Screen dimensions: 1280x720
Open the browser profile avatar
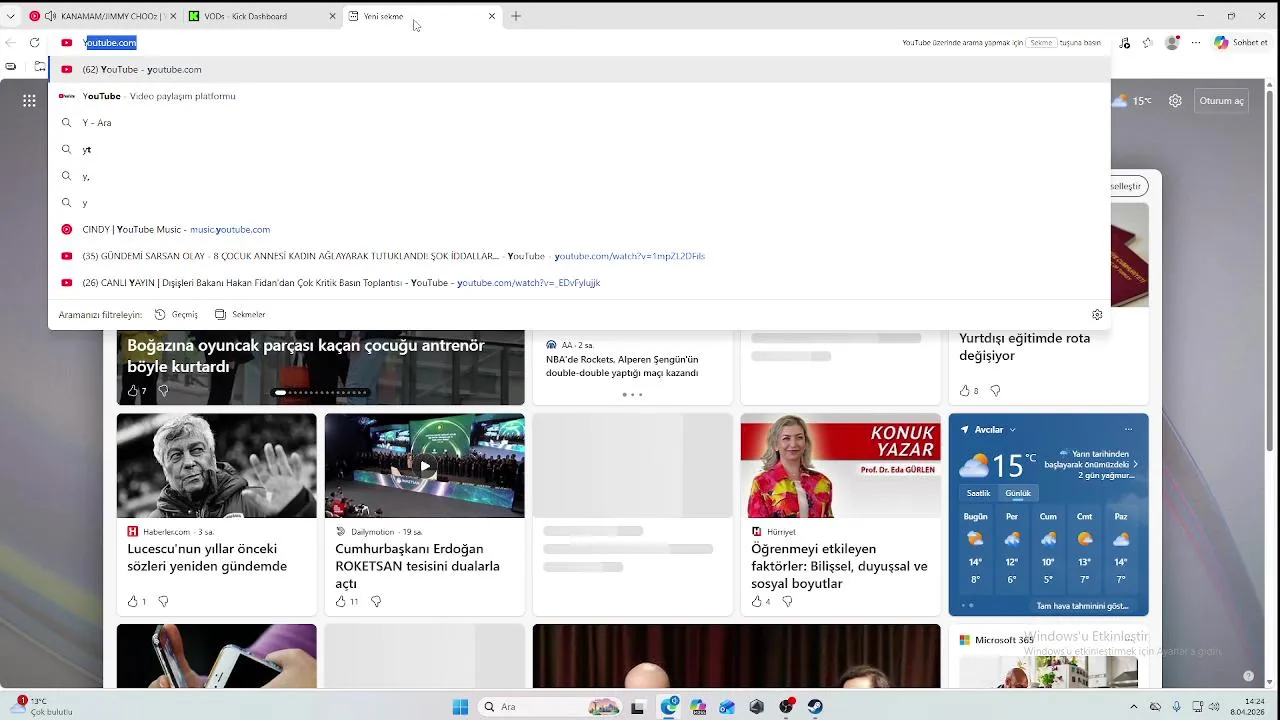[x=1172, y=43]
